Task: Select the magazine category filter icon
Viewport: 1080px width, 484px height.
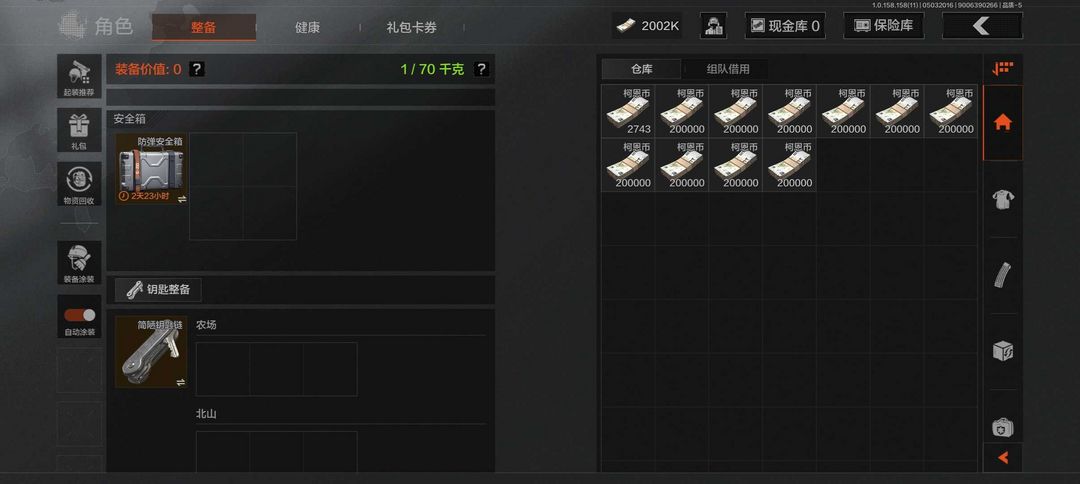Action: tap(1002, 275)
